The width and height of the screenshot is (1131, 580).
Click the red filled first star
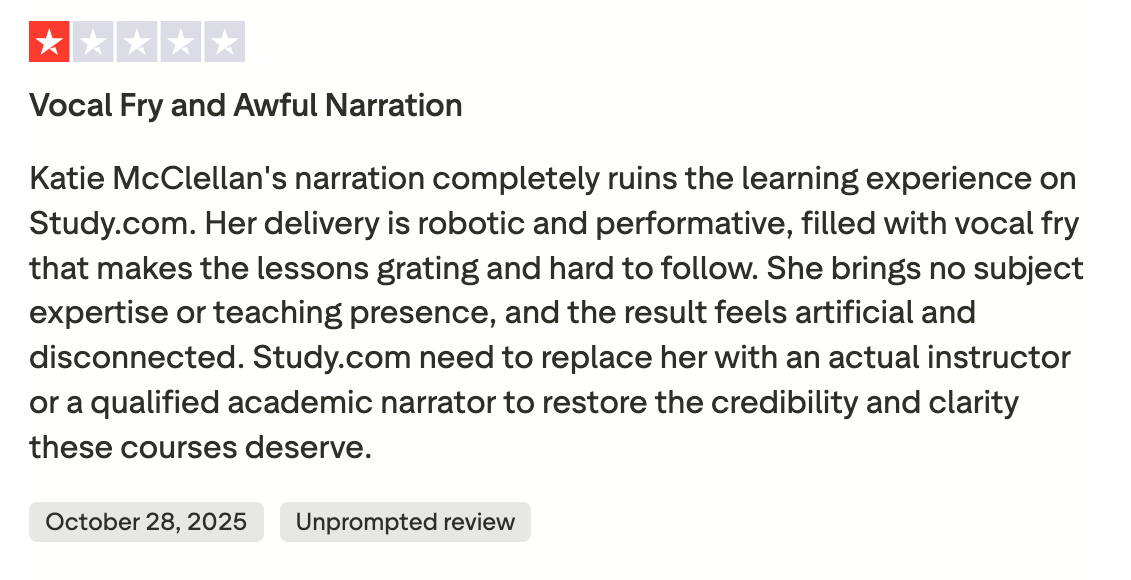pos(49,42)
